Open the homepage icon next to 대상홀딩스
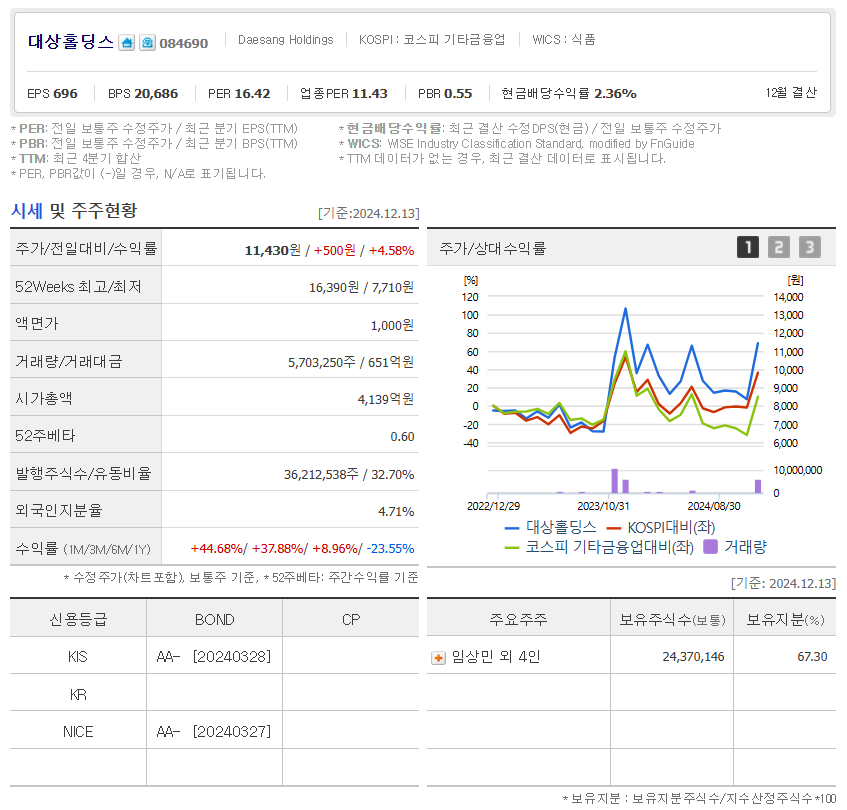This screenshot has width=847, height=810. pyautogui.click(x=126, y=42)
